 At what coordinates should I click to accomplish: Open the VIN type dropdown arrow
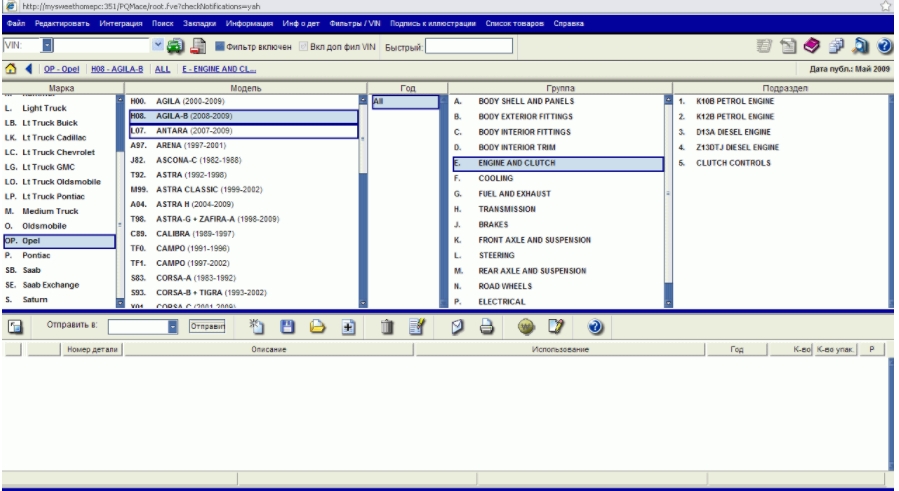[x=48, y=45]
